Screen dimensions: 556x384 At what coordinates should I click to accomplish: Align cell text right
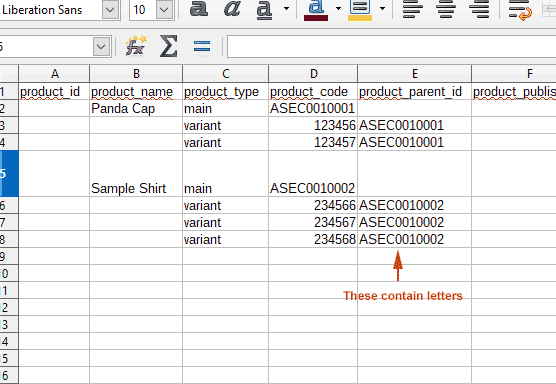[x=479, y=9]
